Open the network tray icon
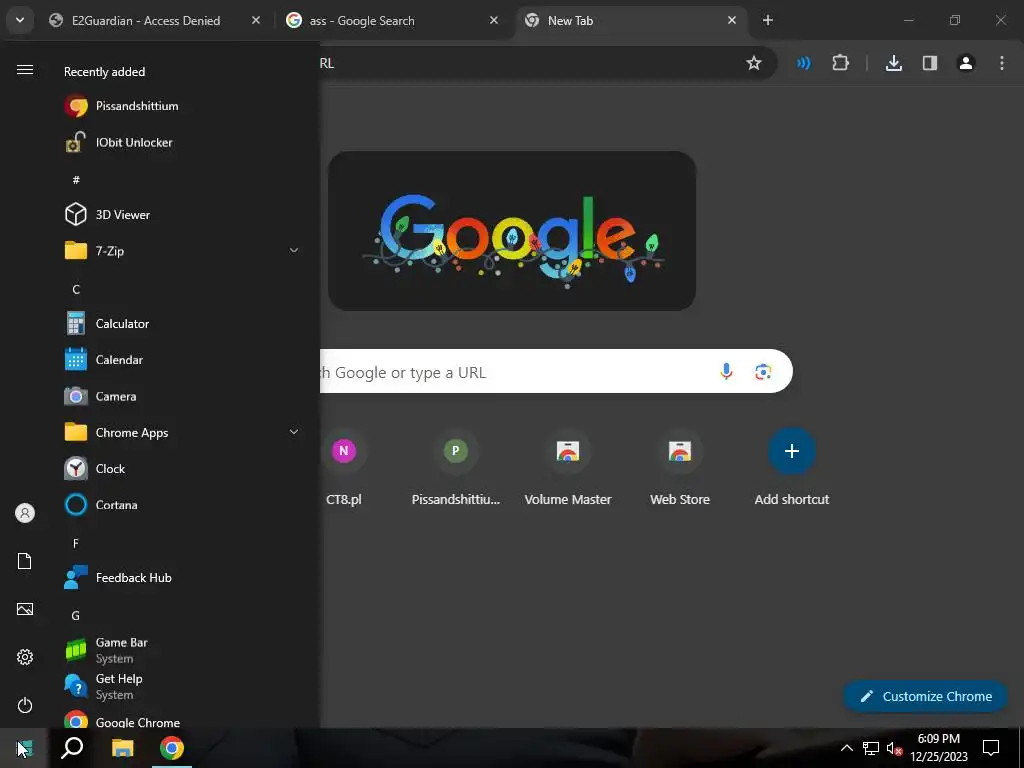Viewport: 1024px width, 768px height. 871,748
